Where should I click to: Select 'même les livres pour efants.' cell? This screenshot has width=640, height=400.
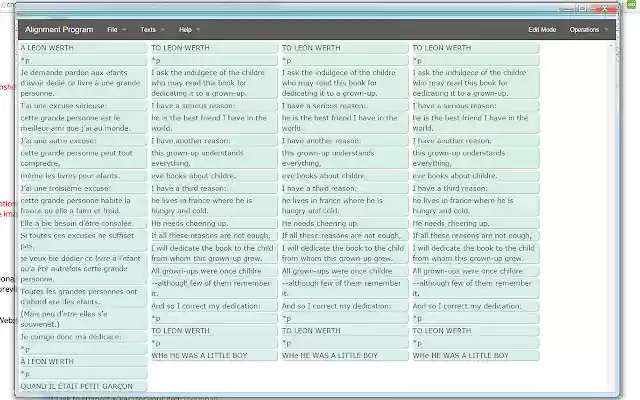tap(83, 176)
